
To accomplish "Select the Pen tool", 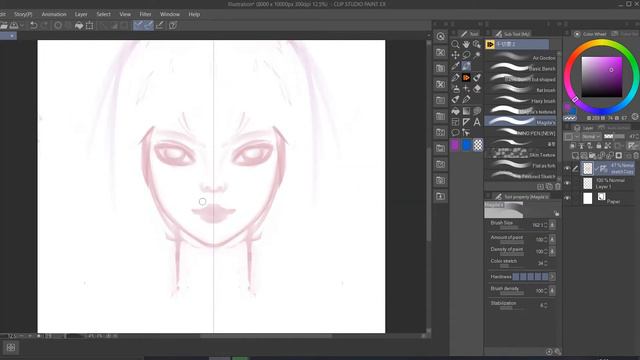I will pyautogui.click(x=455, y=77).
